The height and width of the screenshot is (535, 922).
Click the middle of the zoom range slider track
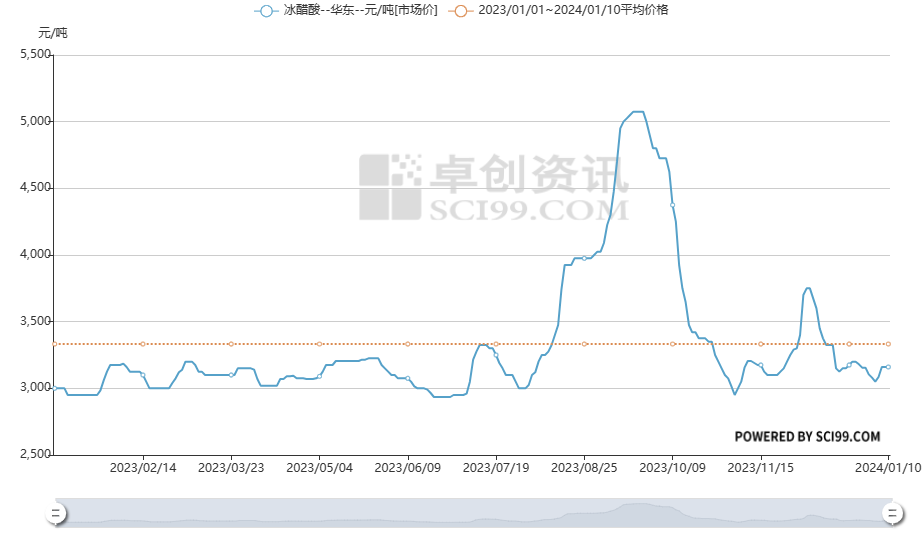click(x=474, y=511)
